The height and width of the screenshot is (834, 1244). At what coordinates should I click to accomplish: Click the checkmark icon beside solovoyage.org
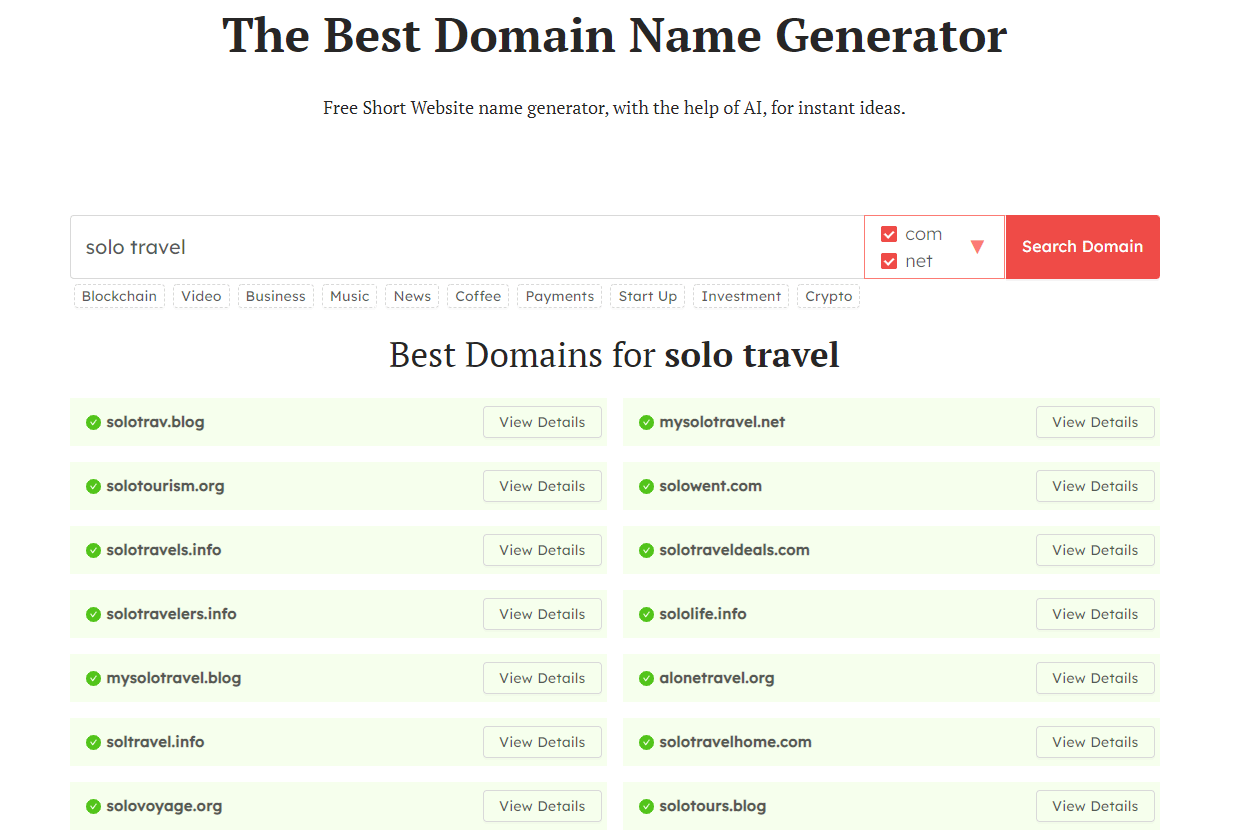pyautogui.click(x=91, y=806)
